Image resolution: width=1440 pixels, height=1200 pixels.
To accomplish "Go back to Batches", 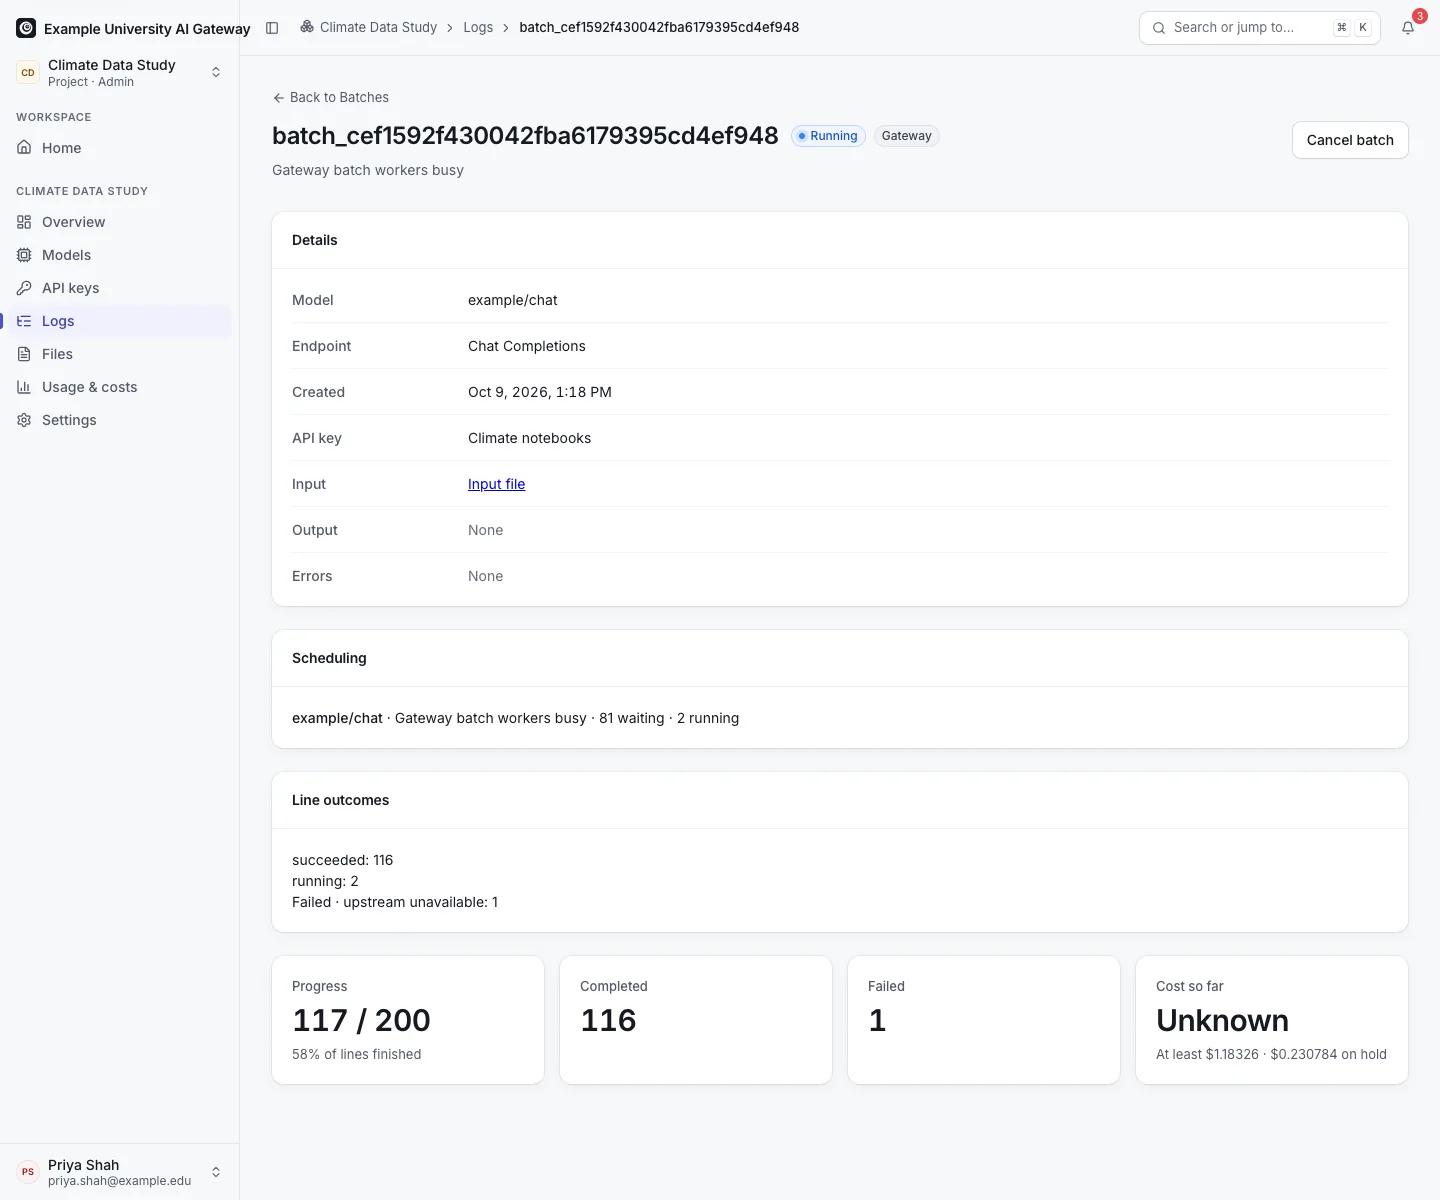I will [331, 97].
